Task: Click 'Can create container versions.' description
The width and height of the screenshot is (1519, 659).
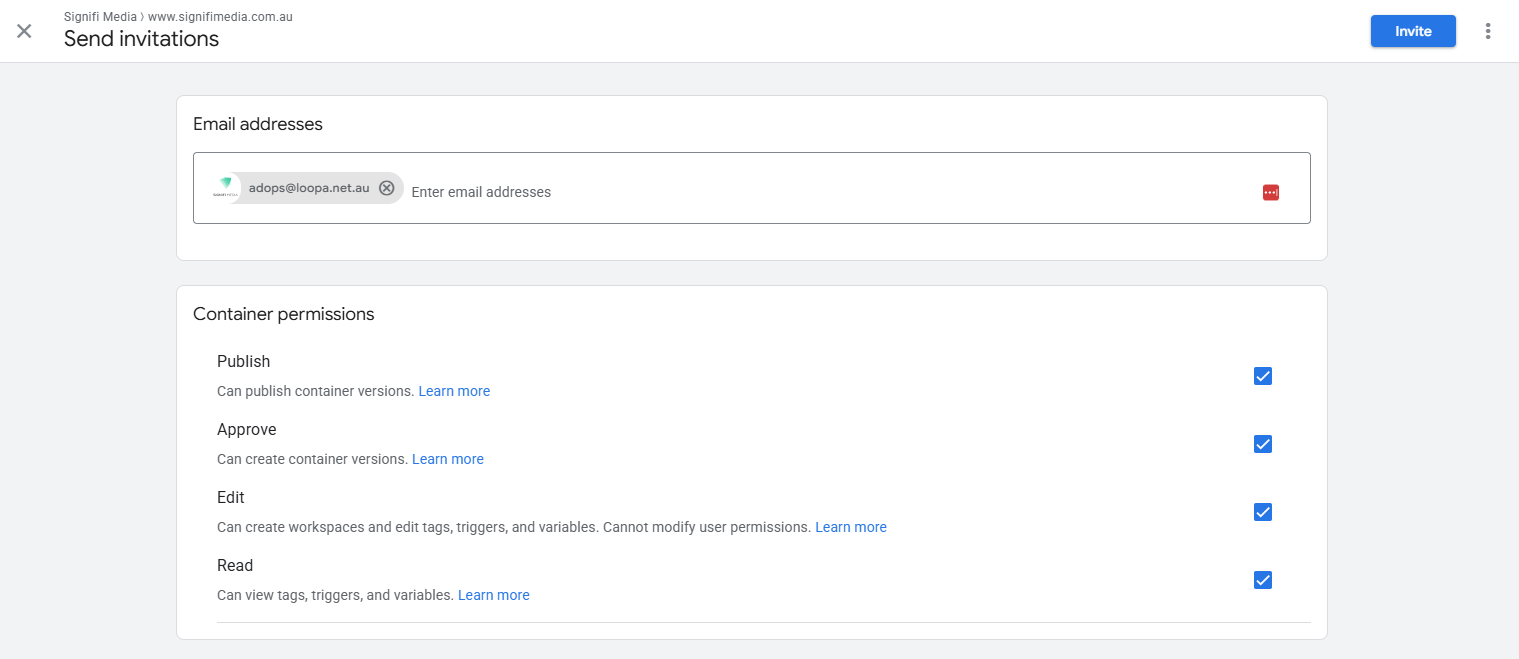Action: (313, 459)
